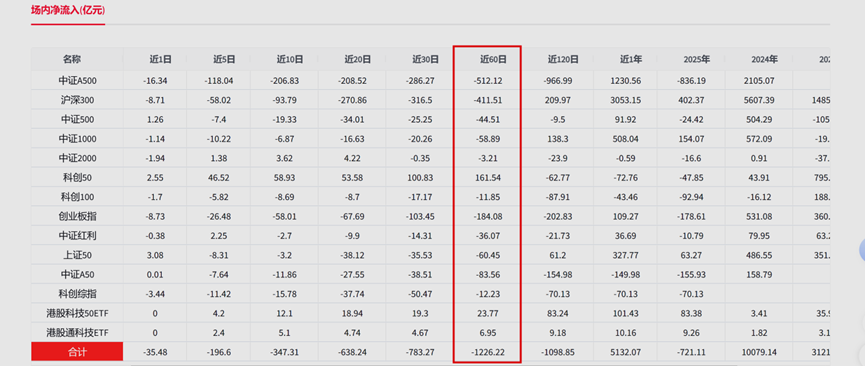Sort by the 2024年 column header
The image size is (865, 366).
tap(765, 59)
